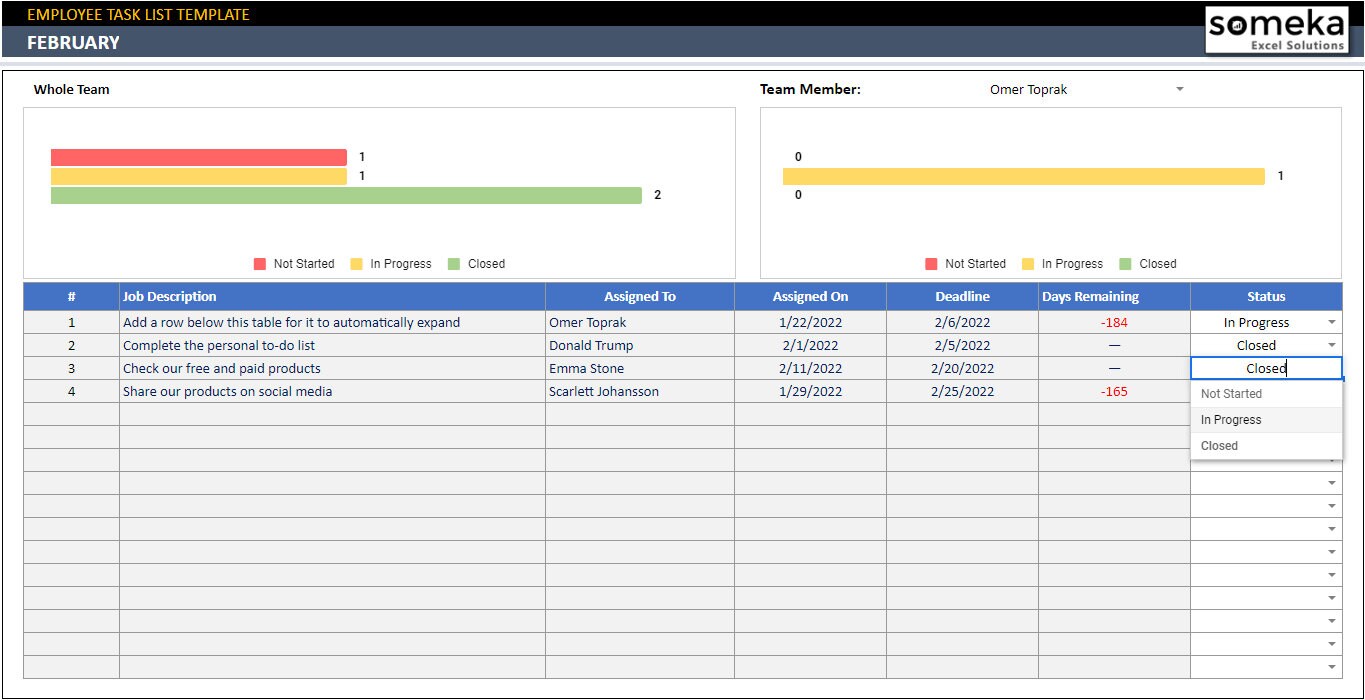Screen dimensions: 1365x700
Task: Open the Team Member selection dropdown
Action: 1179,89
